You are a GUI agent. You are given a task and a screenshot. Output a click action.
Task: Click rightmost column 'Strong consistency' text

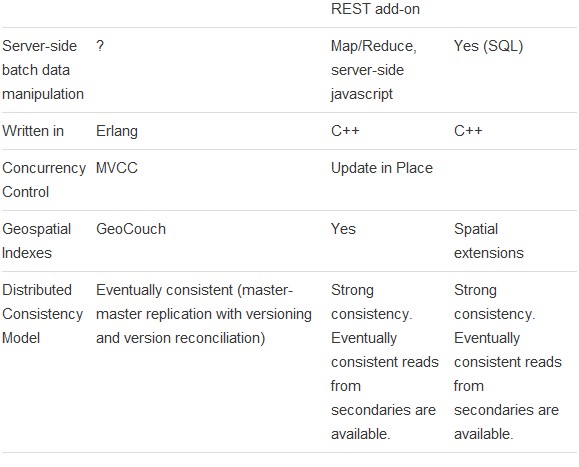tap(494, 302)
